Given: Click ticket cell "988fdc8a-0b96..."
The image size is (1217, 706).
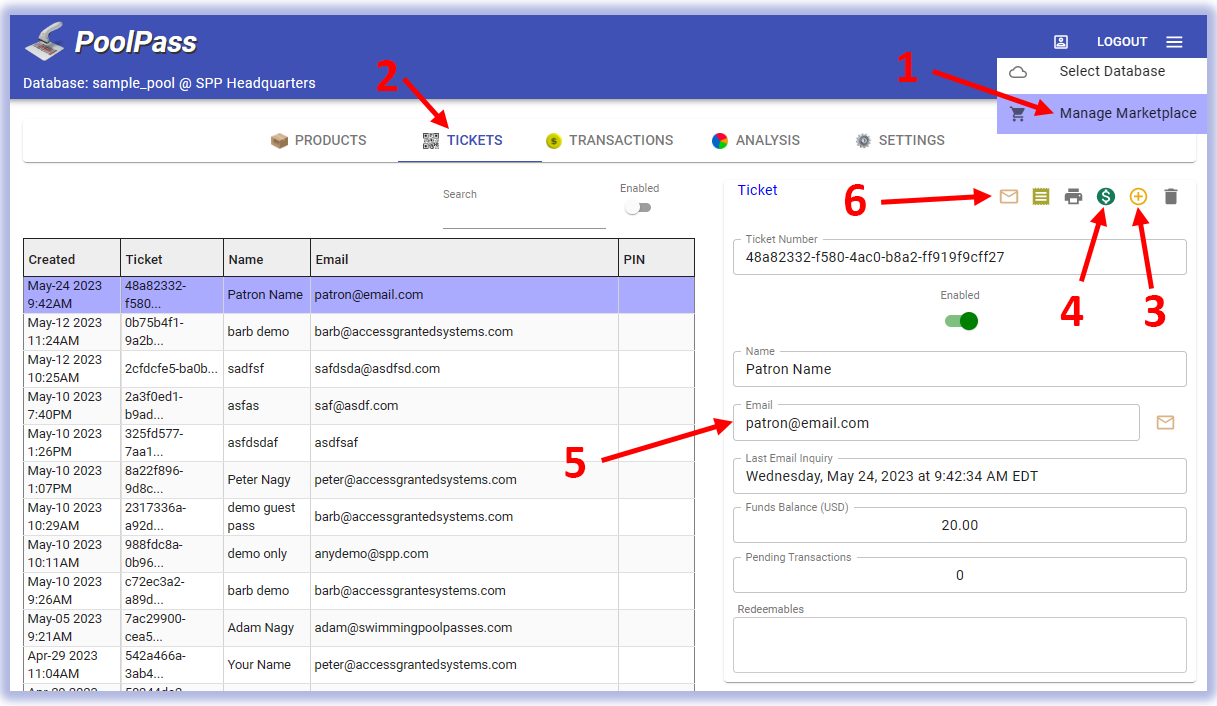Looking at the screenshot, I should 172,554.
